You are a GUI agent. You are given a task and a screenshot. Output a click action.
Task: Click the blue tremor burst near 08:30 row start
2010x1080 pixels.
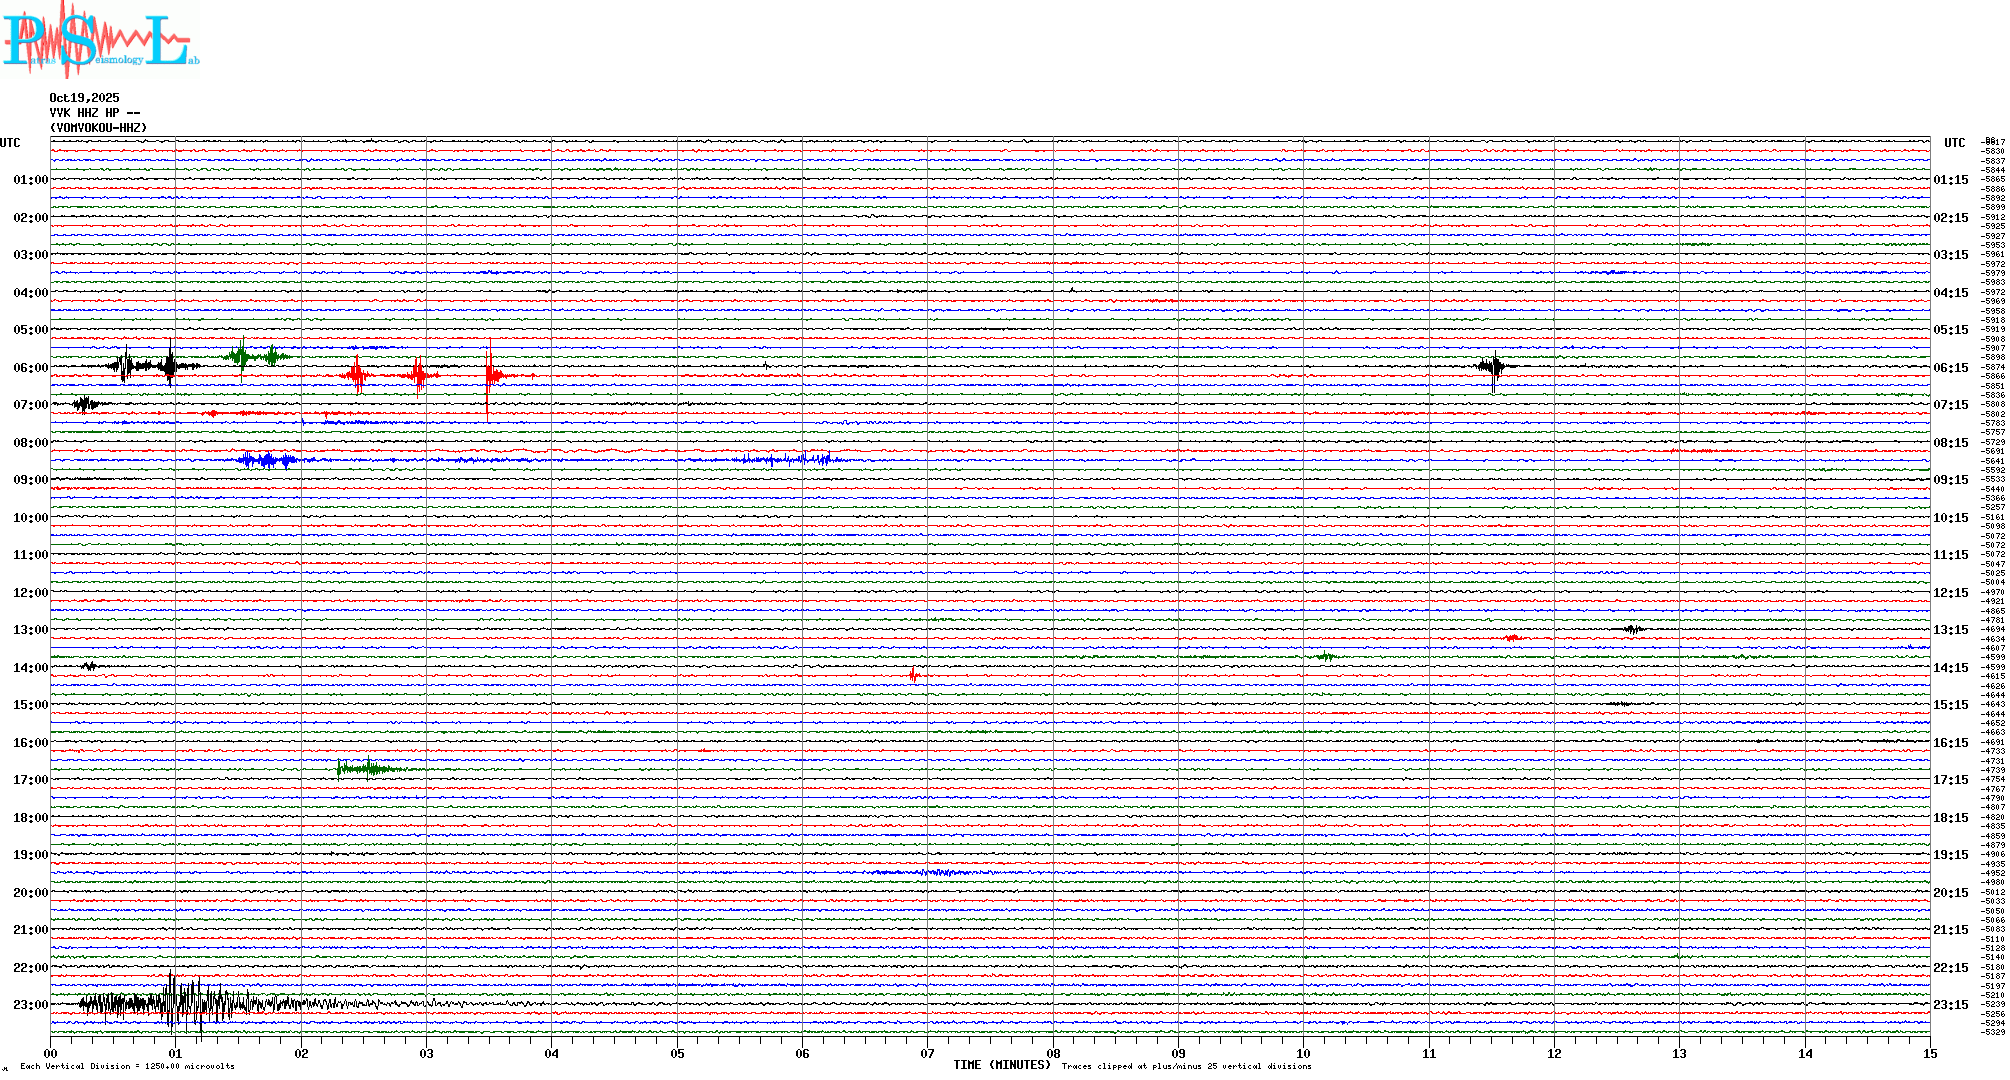tap(267, 460)
